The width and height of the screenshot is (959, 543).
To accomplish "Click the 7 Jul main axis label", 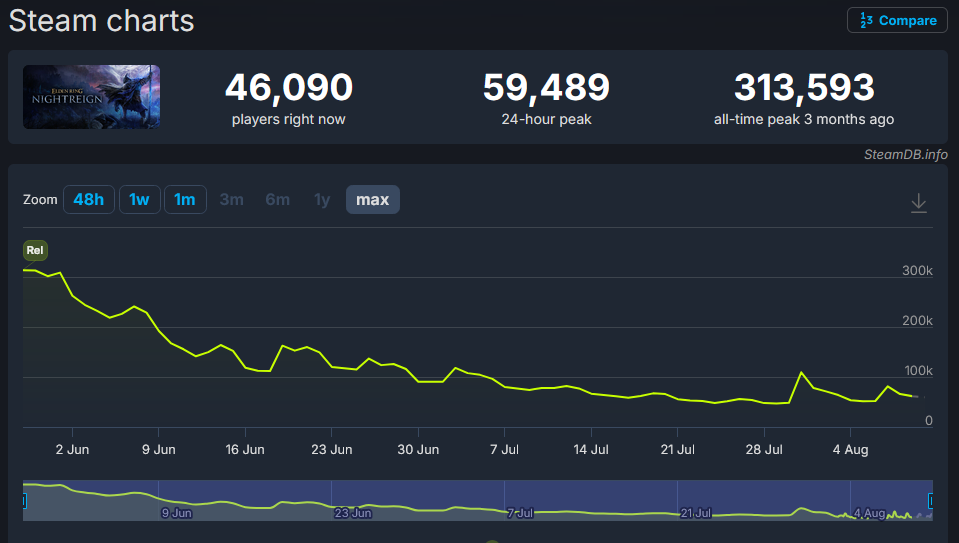I will (504, 449).
